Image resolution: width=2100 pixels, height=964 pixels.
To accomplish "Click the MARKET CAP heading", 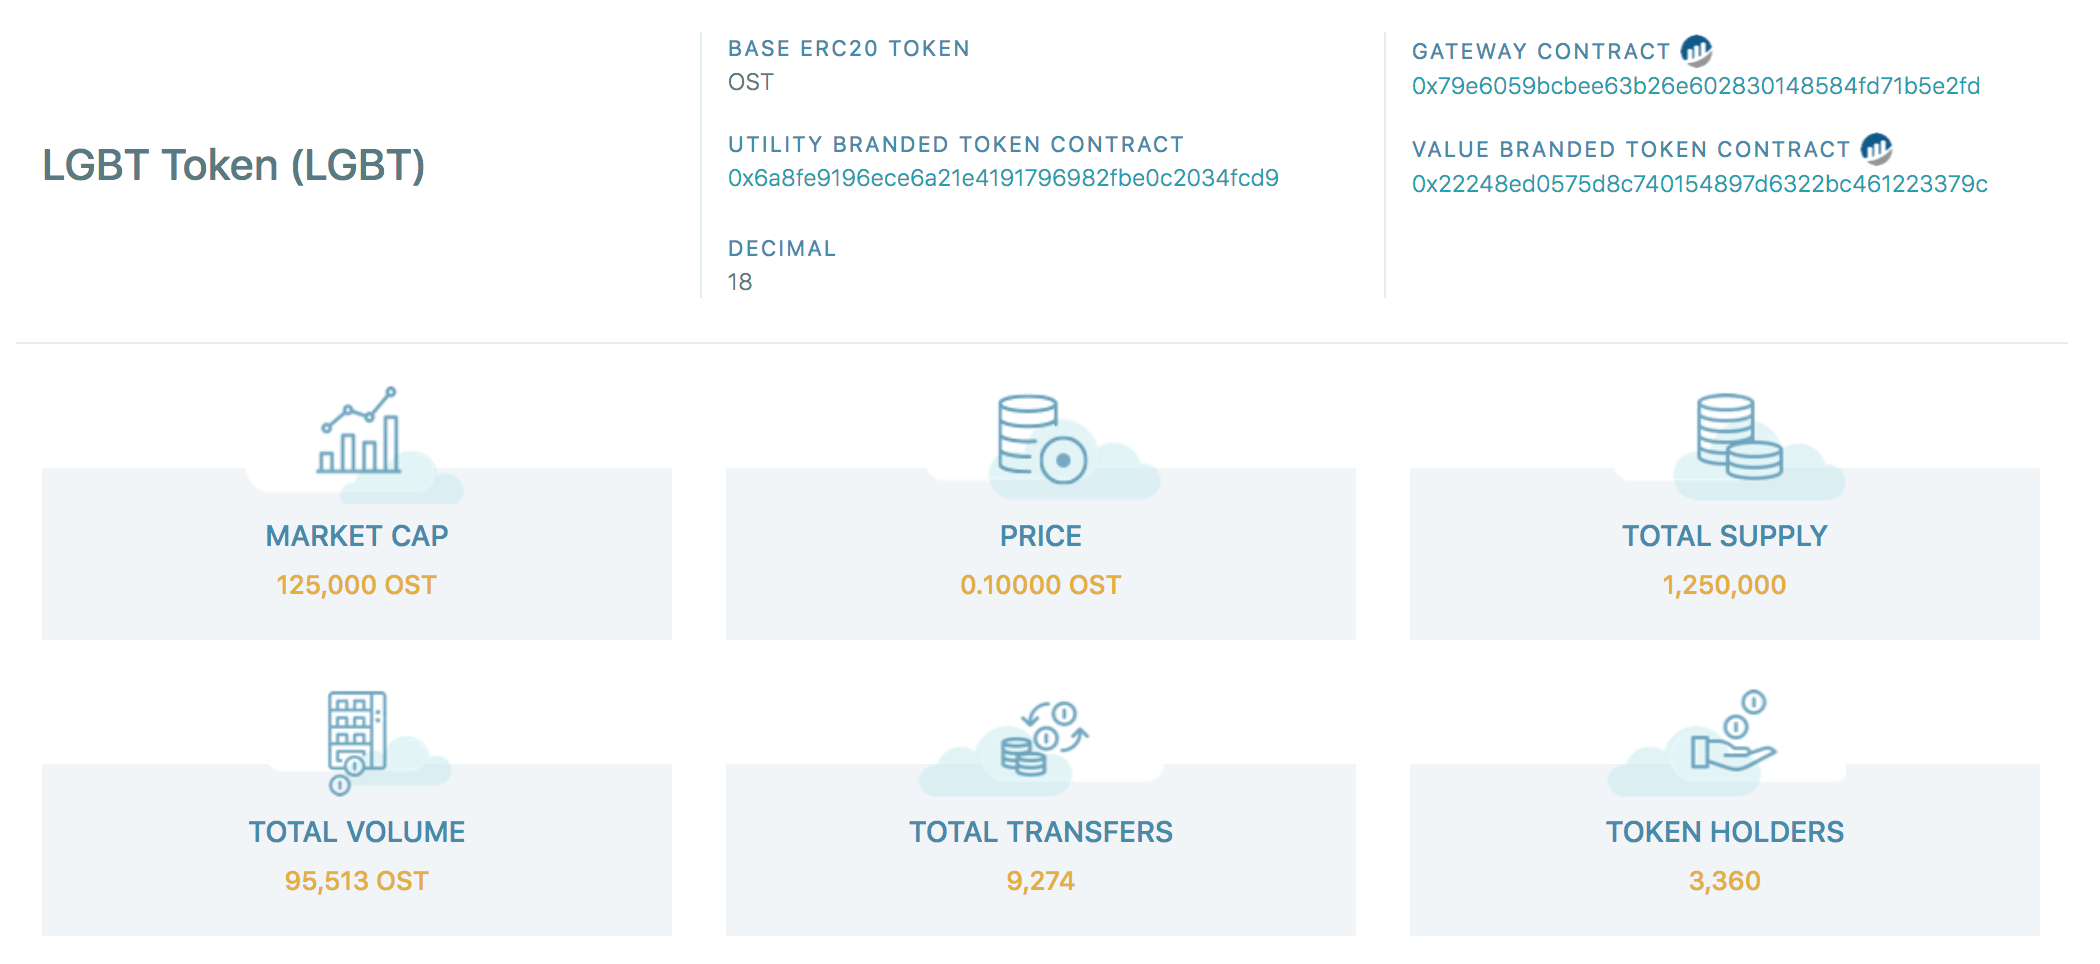I will pos(357,536).
